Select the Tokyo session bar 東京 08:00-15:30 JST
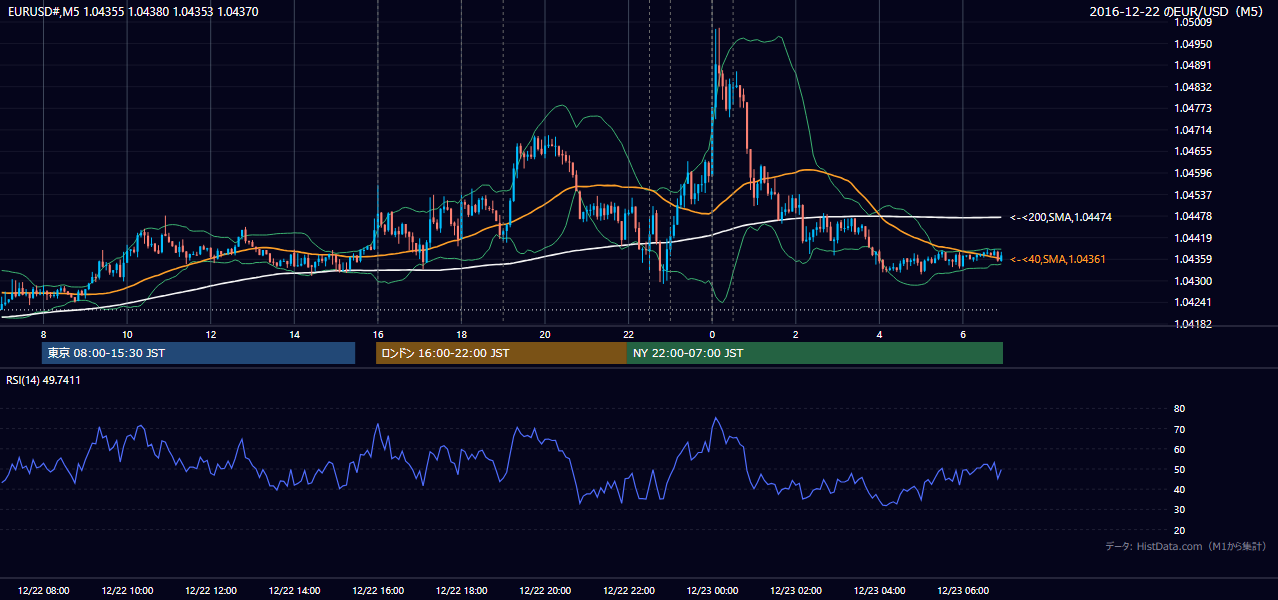The image size is (1278, 600). coord(198,353)
